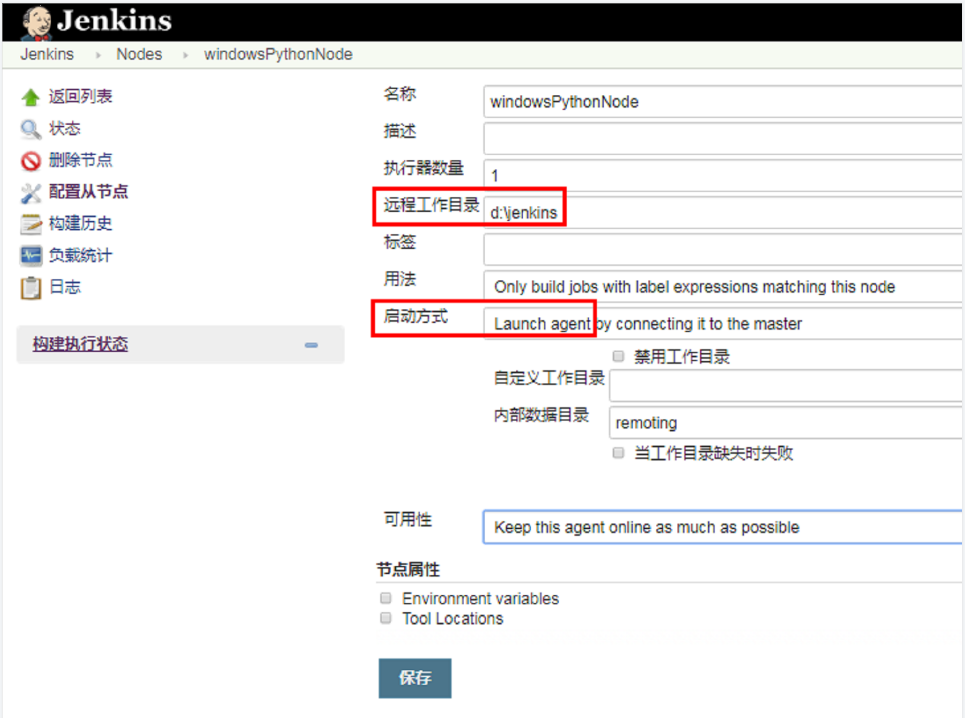Focus the 自定义工作目录 field
This screenshot has width=965, height=718.
787,386
